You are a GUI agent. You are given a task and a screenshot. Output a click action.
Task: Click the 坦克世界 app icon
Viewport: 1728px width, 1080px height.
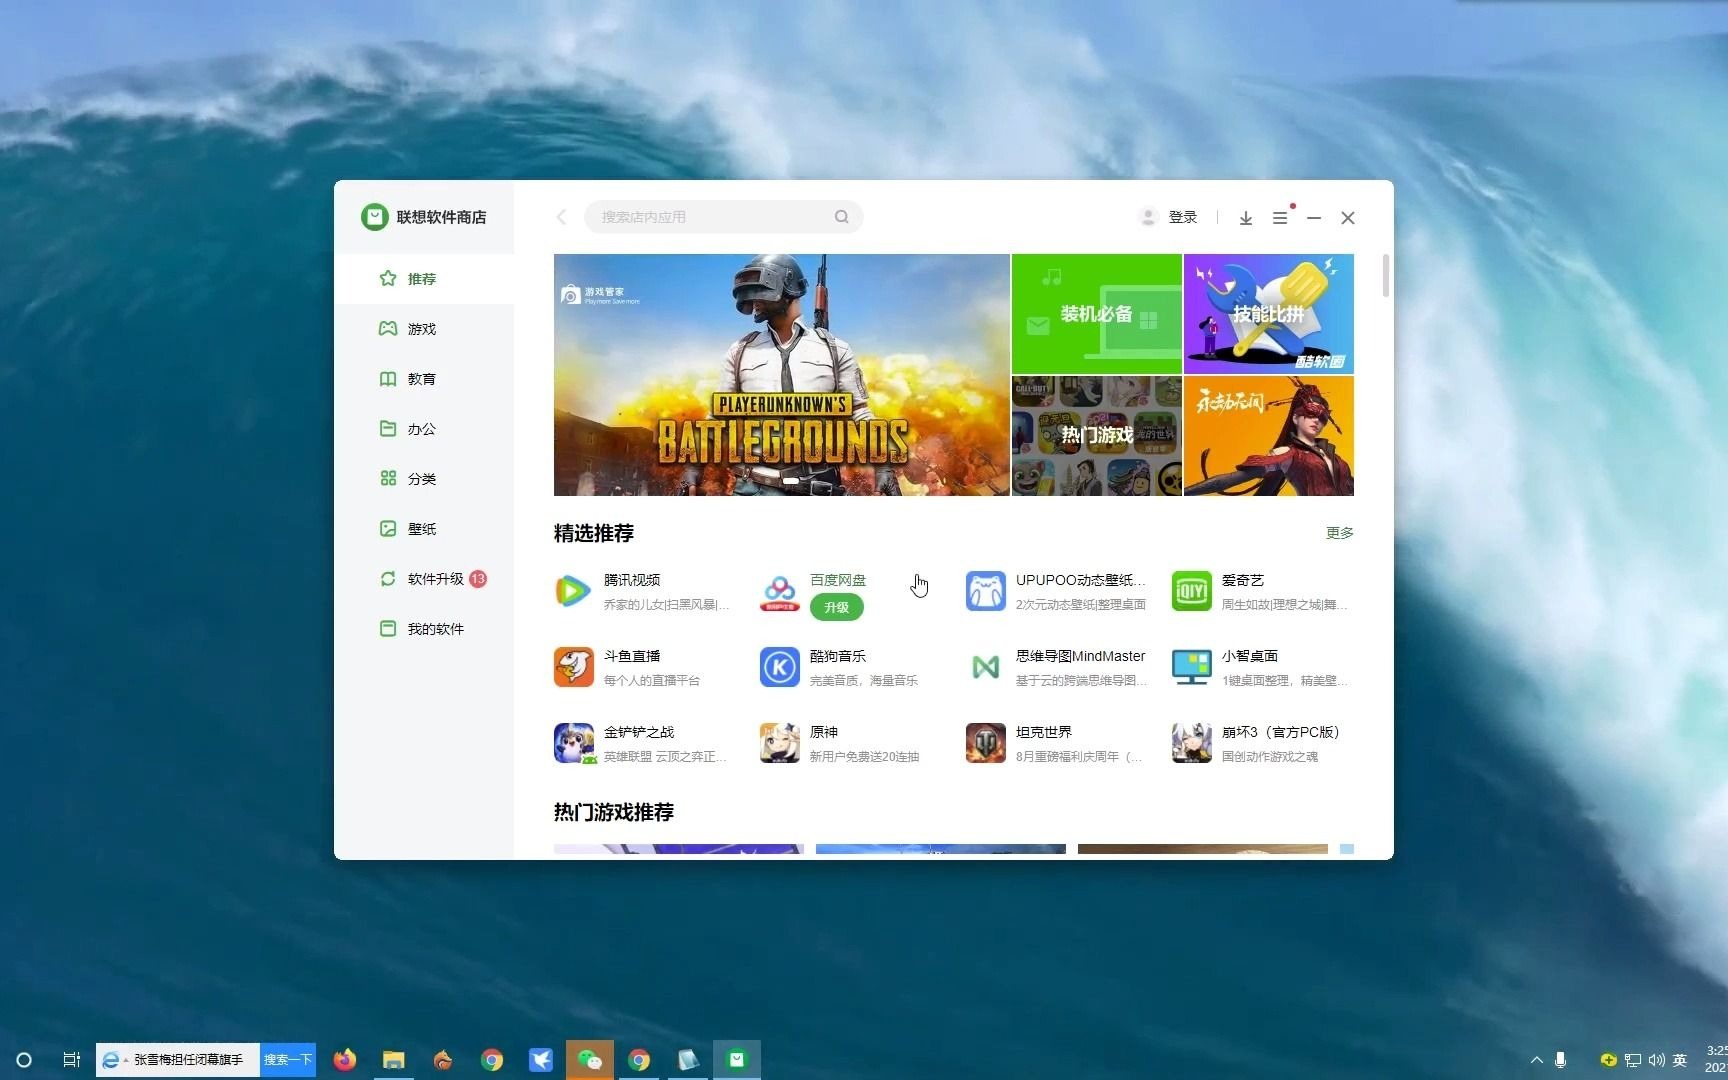tap(985, 743)
